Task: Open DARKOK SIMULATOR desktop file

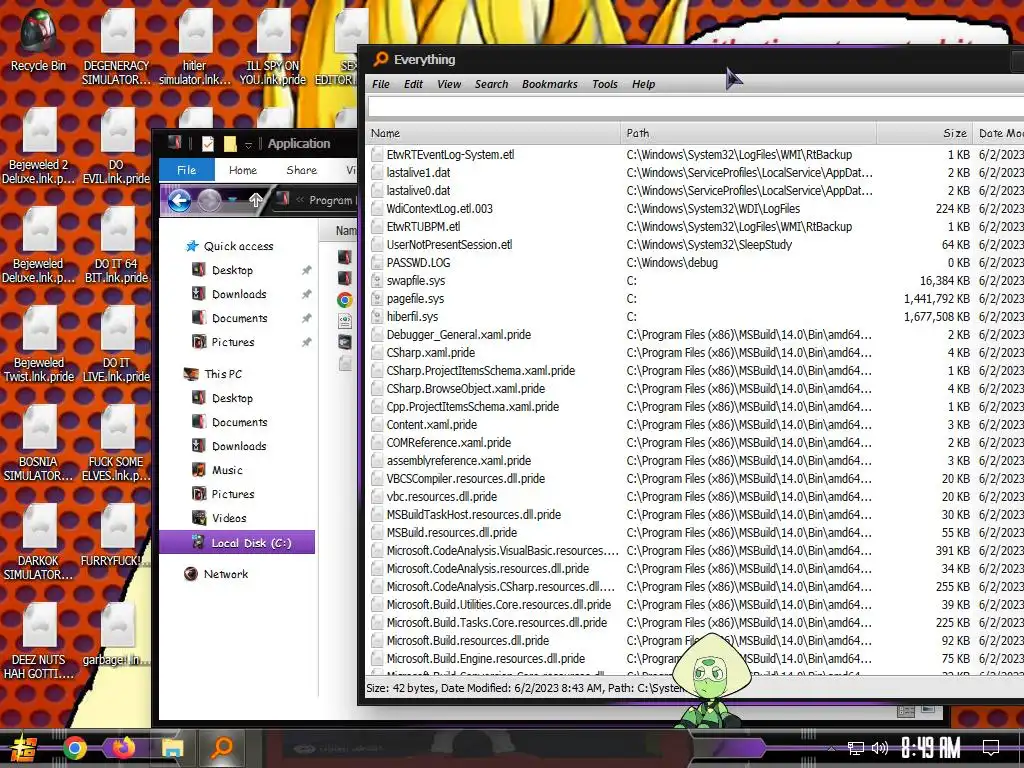Action: click(39, 542)
